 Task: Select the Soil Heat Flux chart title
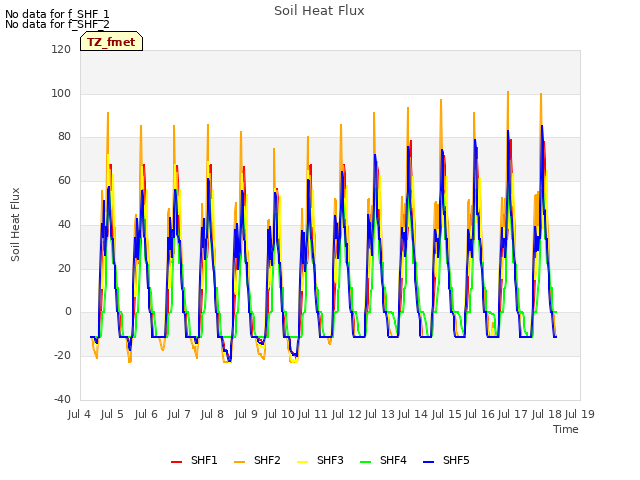[x=319, y=11]
